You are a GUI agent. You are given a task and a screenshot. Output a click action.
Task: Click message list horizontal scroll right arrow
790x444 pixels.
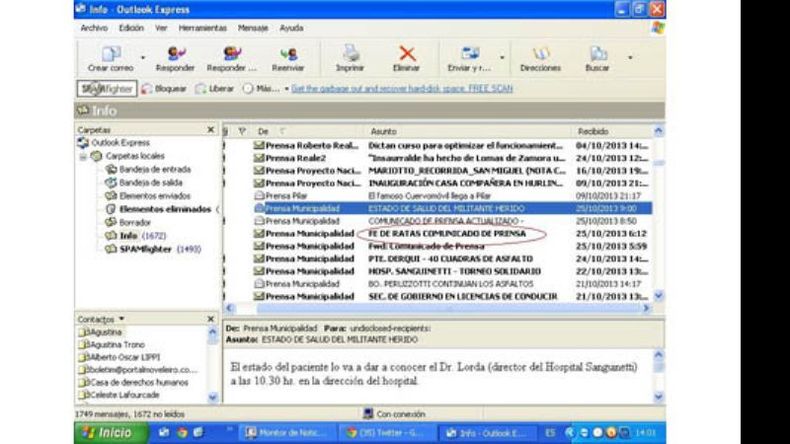[x=646, y=308]
